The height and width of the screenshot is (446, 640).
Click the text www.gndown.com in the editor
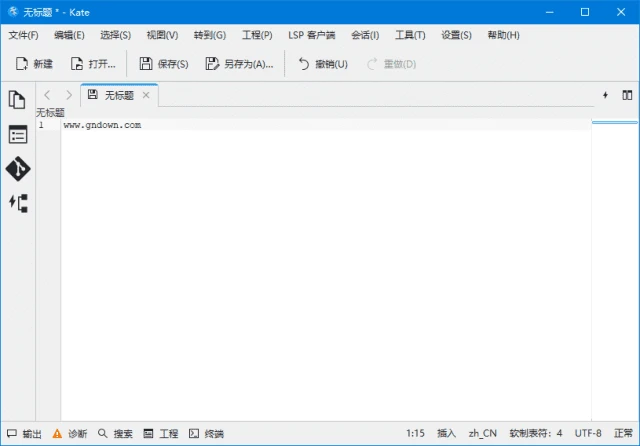pyautogui.click(x=102, y=125)
